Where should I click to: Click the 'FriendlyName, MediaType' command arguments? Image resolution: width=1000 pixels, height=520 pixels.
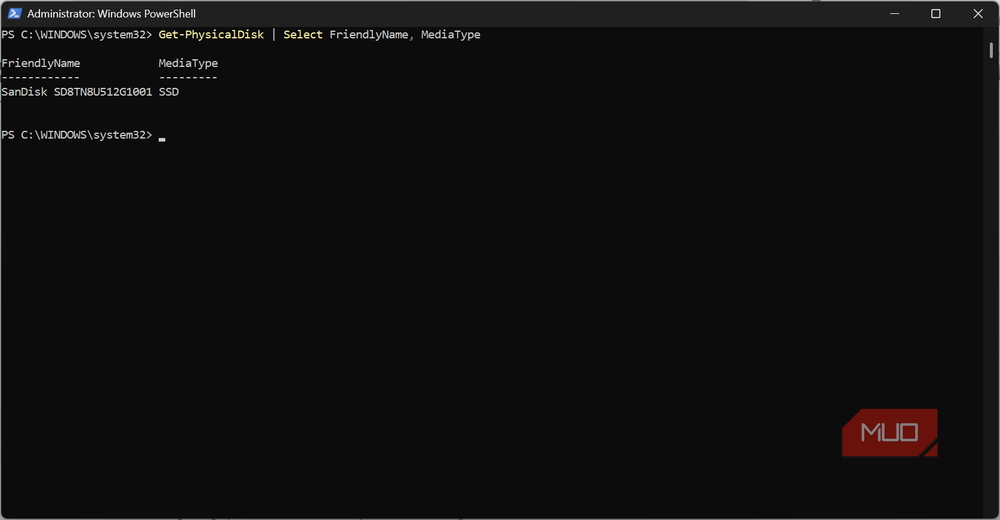pos(405,34)
